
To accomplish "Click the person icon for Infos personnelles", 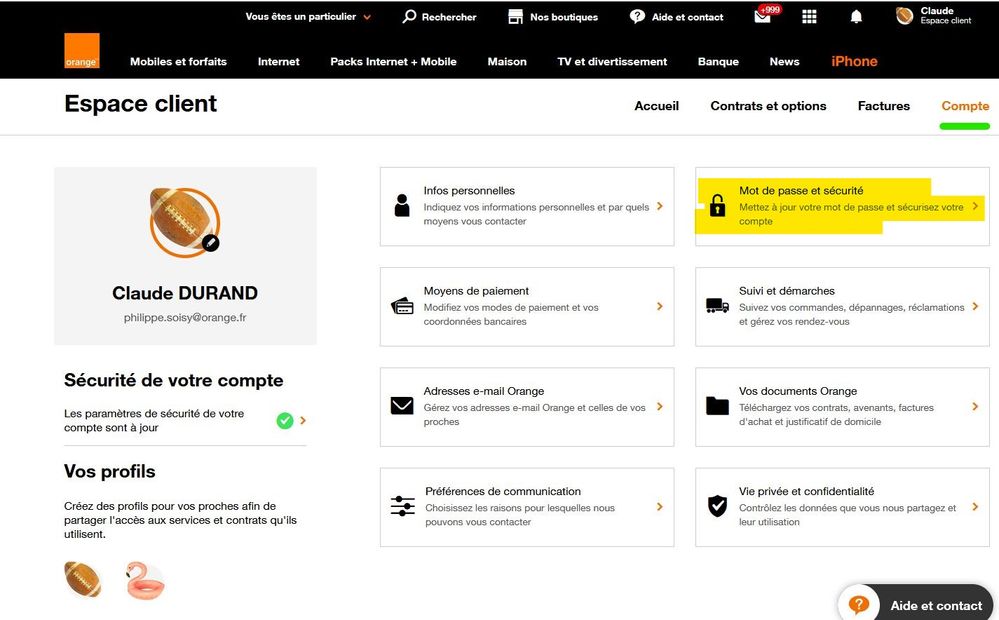I will [402, 206].
